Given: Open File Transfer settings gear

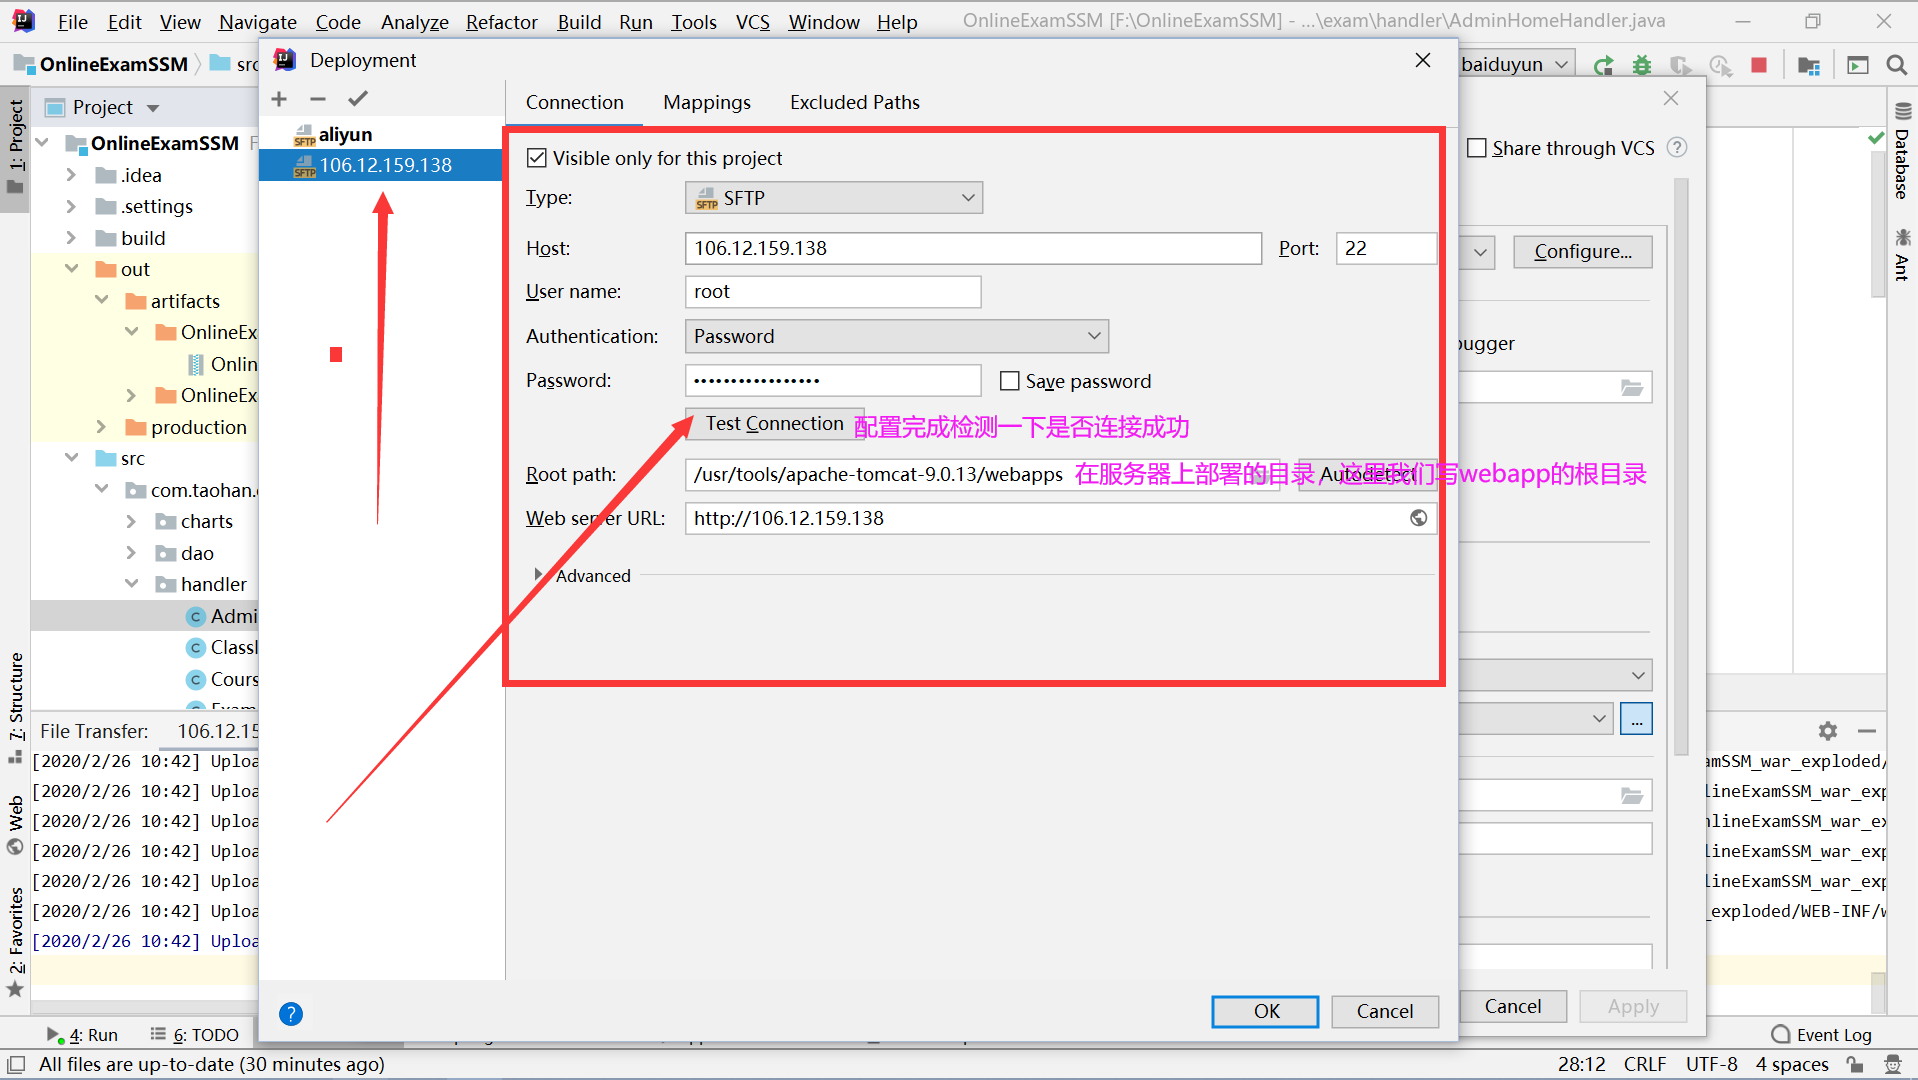Looking at the screenshot, I should tap(1828, 731).
